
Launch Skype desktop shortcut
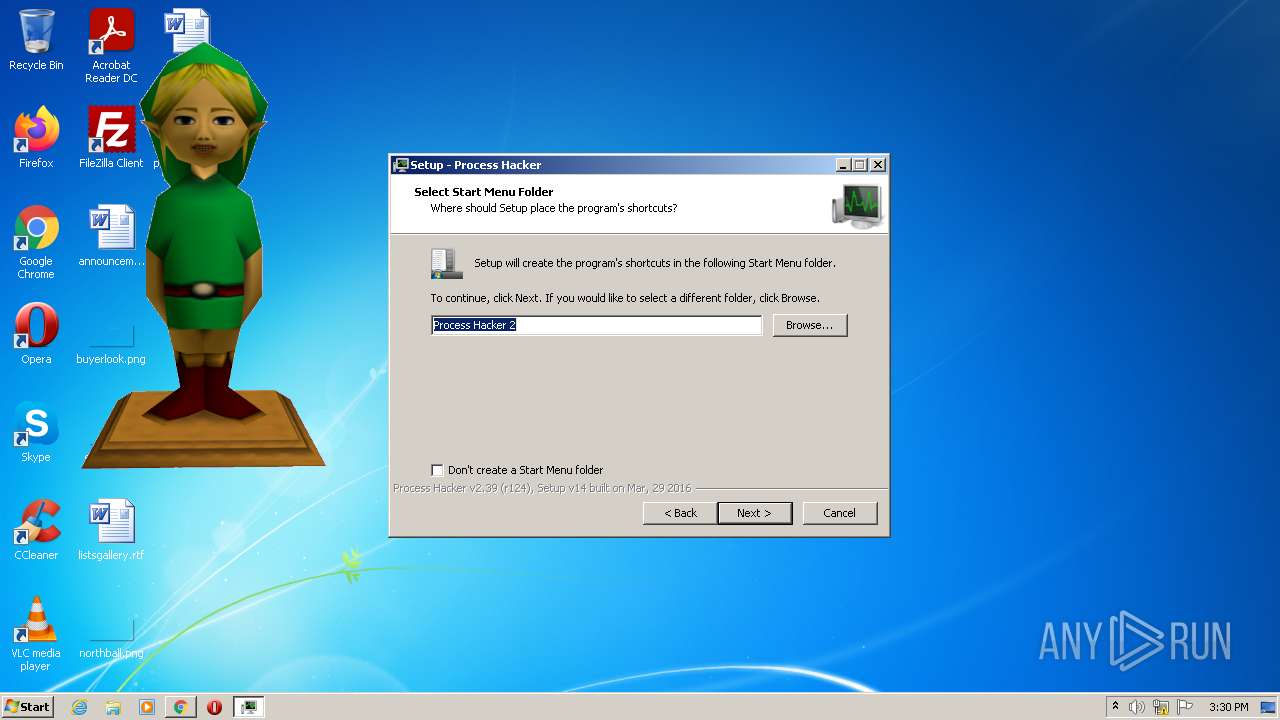click(36, 432)
